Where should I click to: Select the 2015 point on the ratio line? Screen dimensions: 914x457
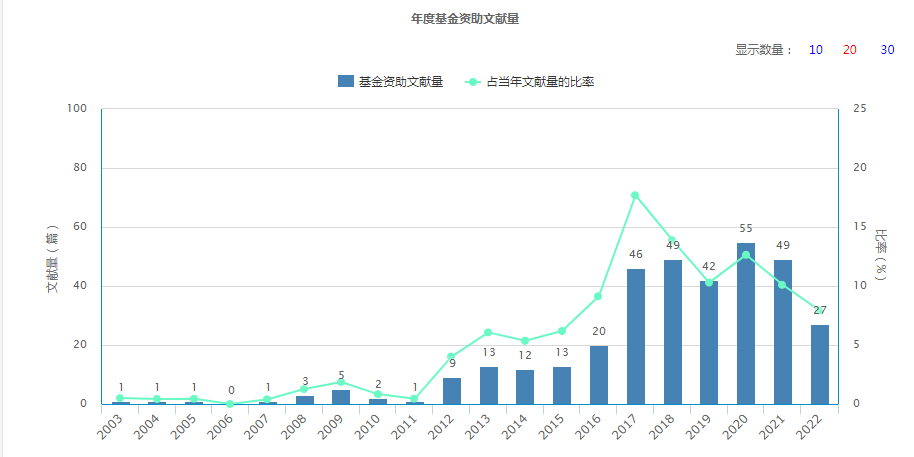click(562, 331)
